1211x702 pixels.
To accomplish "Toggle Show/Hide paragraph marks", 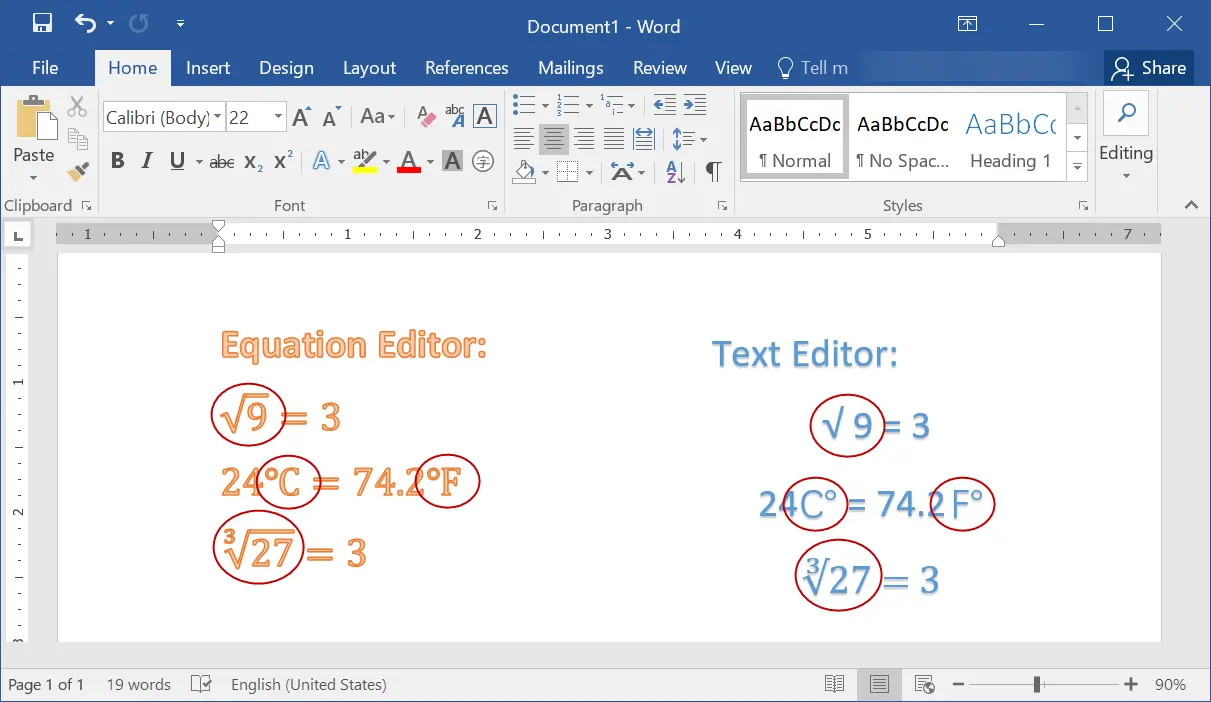I will tap(712, 172).
